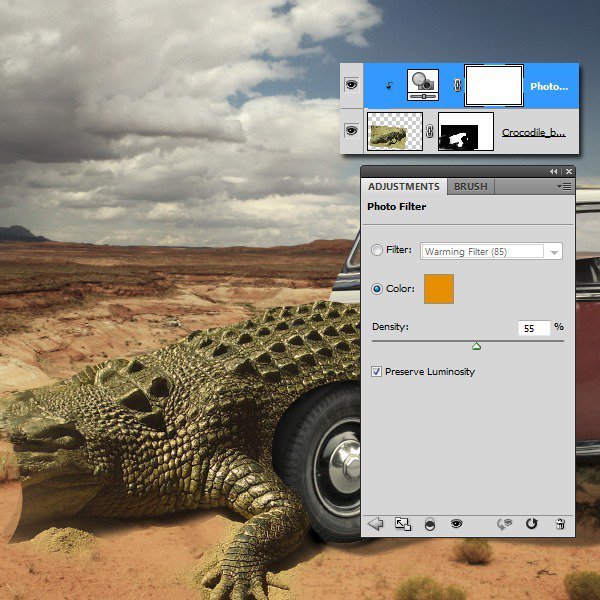Click the Photo Filter adjustment layer thumbnail icon
Image resolution: width=600 pixels, height=600 pixels.
coord(423,85)
